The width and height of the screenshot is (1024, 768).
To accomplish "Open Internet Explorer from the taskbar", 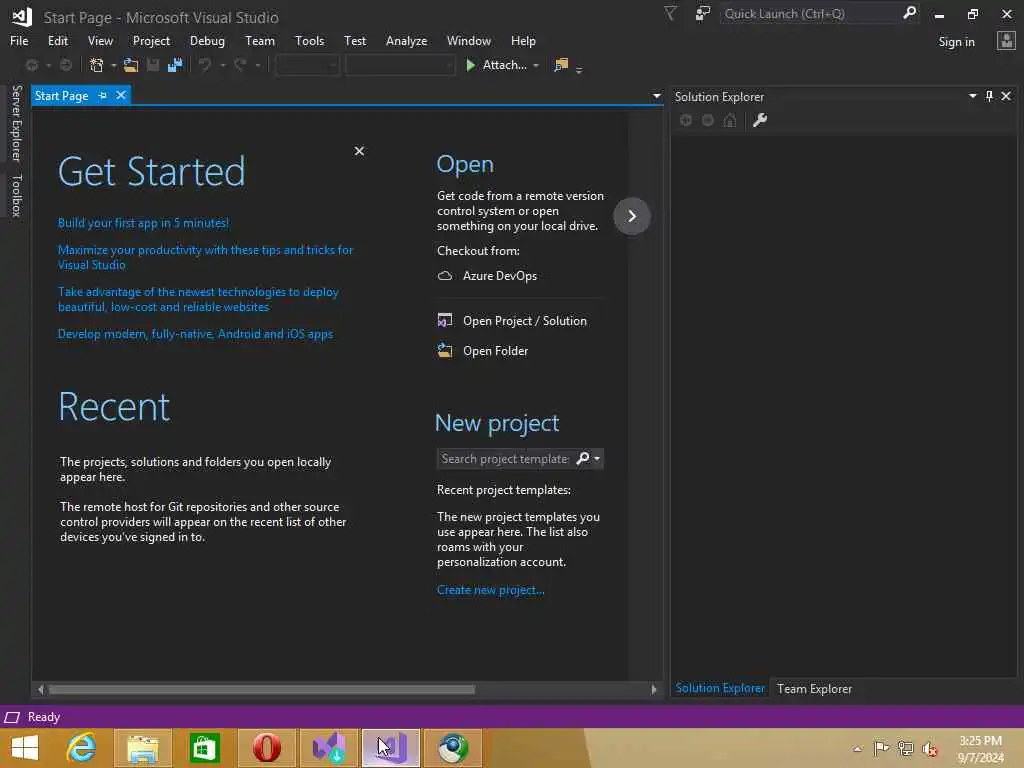I will click(x=82, y=748).
